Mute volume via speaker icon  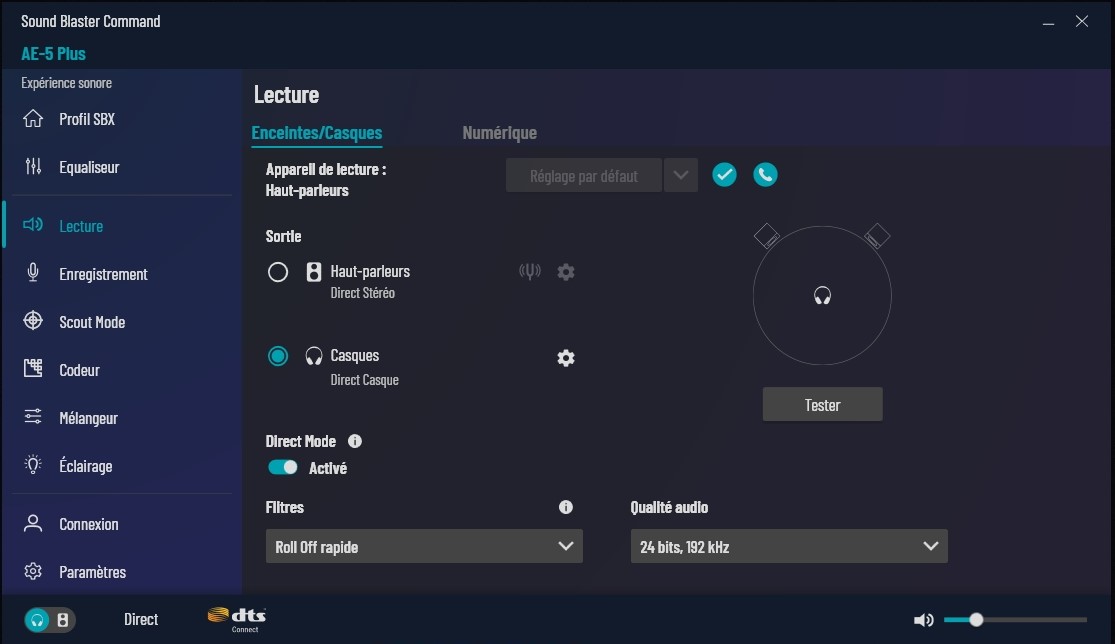click(x=923, y=620)
